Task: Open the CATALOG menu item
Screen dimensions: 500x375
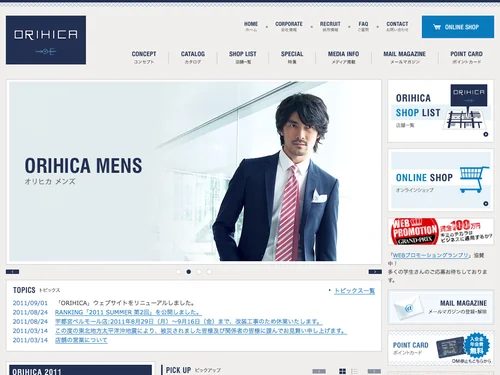Action: pyautogui.click(x=193, y=57)
